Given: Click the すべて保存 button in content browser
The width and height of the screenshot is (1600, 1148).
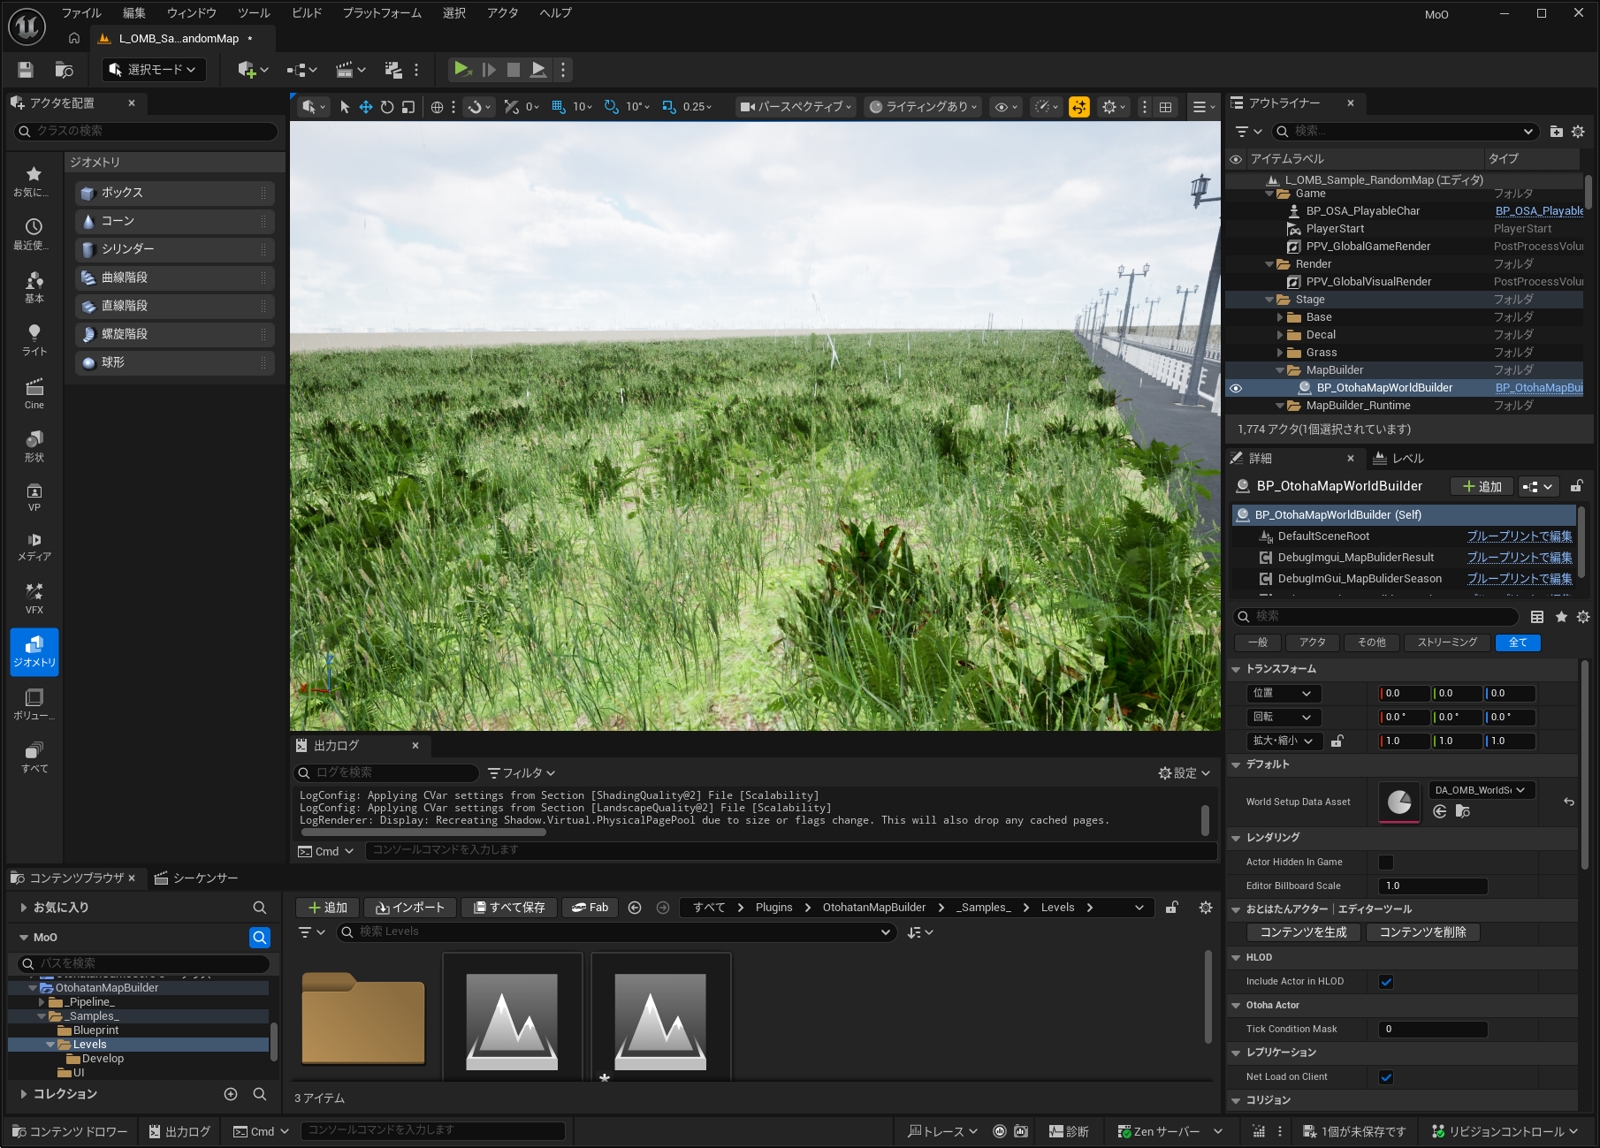Looking at the screenshot, I should 509,908.
